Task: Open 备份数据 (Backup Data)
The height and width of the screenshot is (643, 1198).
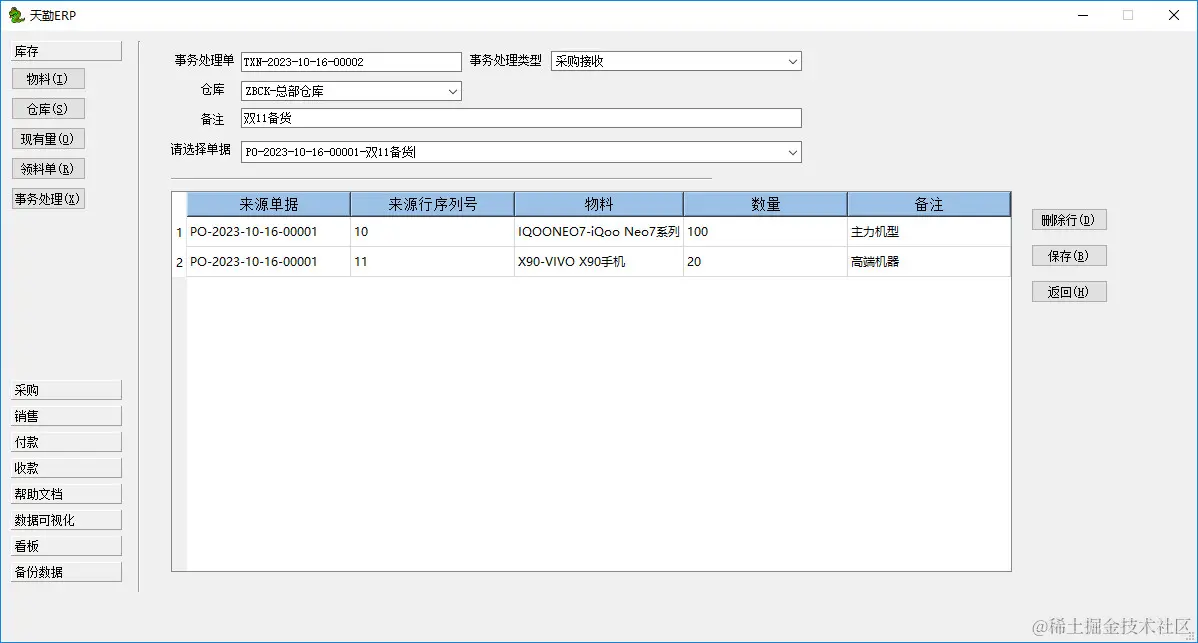Action: (x=65, y=571)
